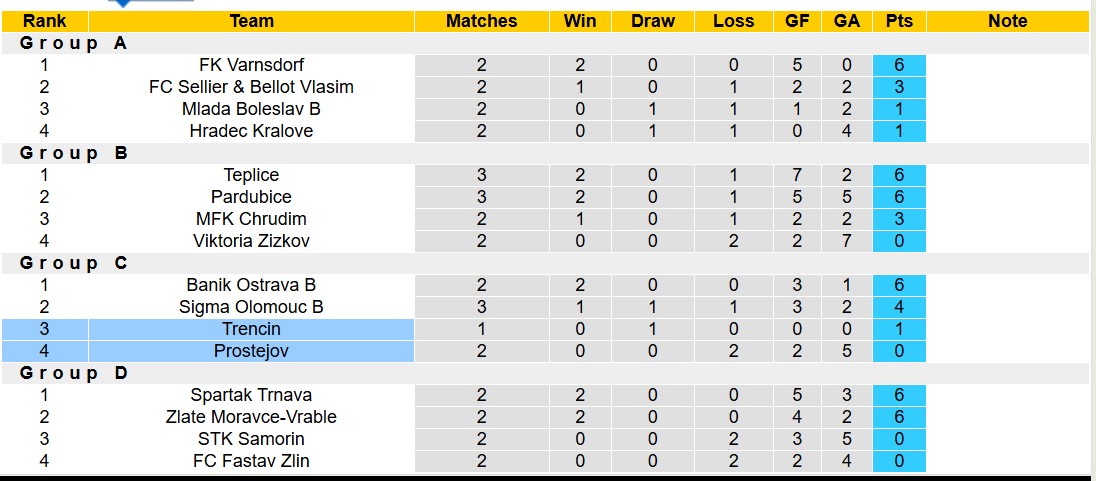This screenshot has height=481, width=1096.
Task: Click the Win column header
Action: 580,21
